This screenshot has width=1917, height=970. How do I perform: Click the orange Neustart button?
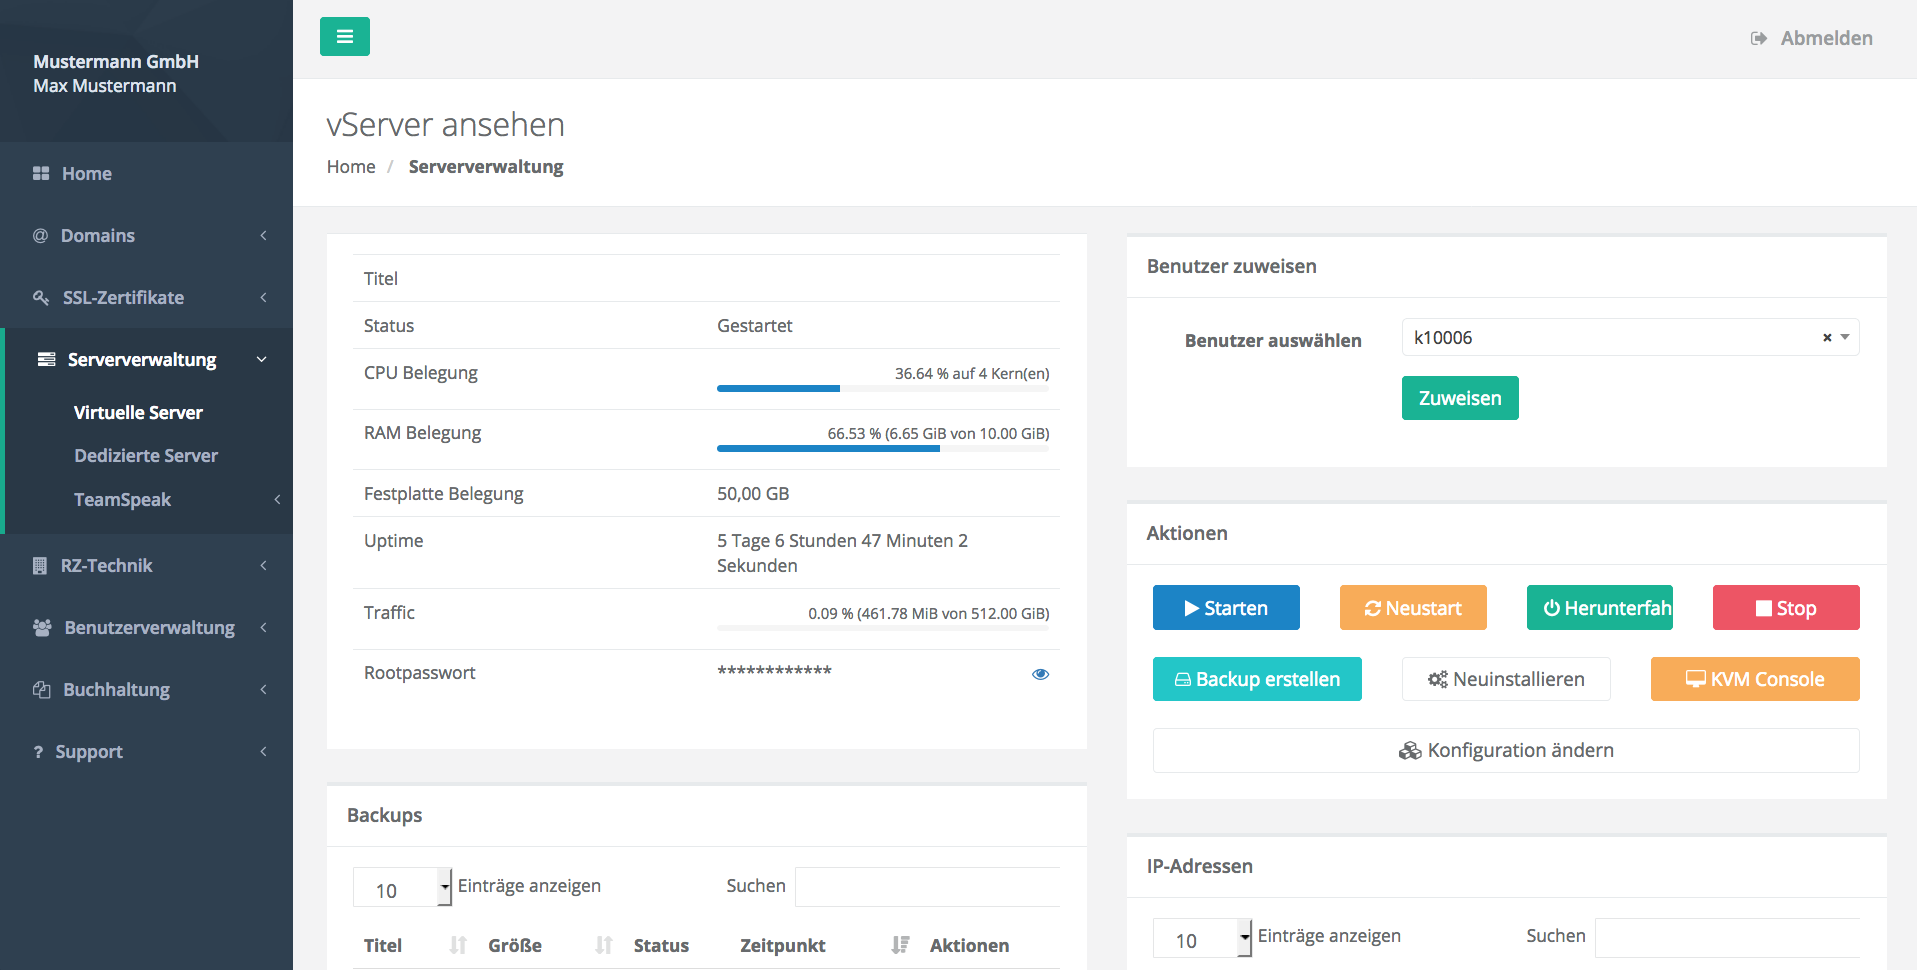[x=1413, y=607]
